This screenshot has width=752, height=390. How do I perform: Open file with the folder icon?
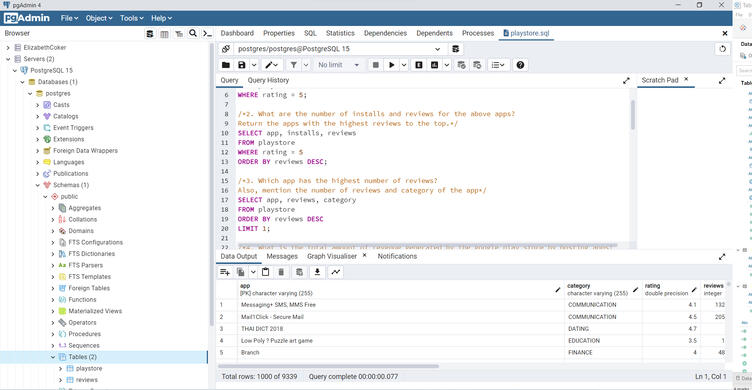point(226,65)
